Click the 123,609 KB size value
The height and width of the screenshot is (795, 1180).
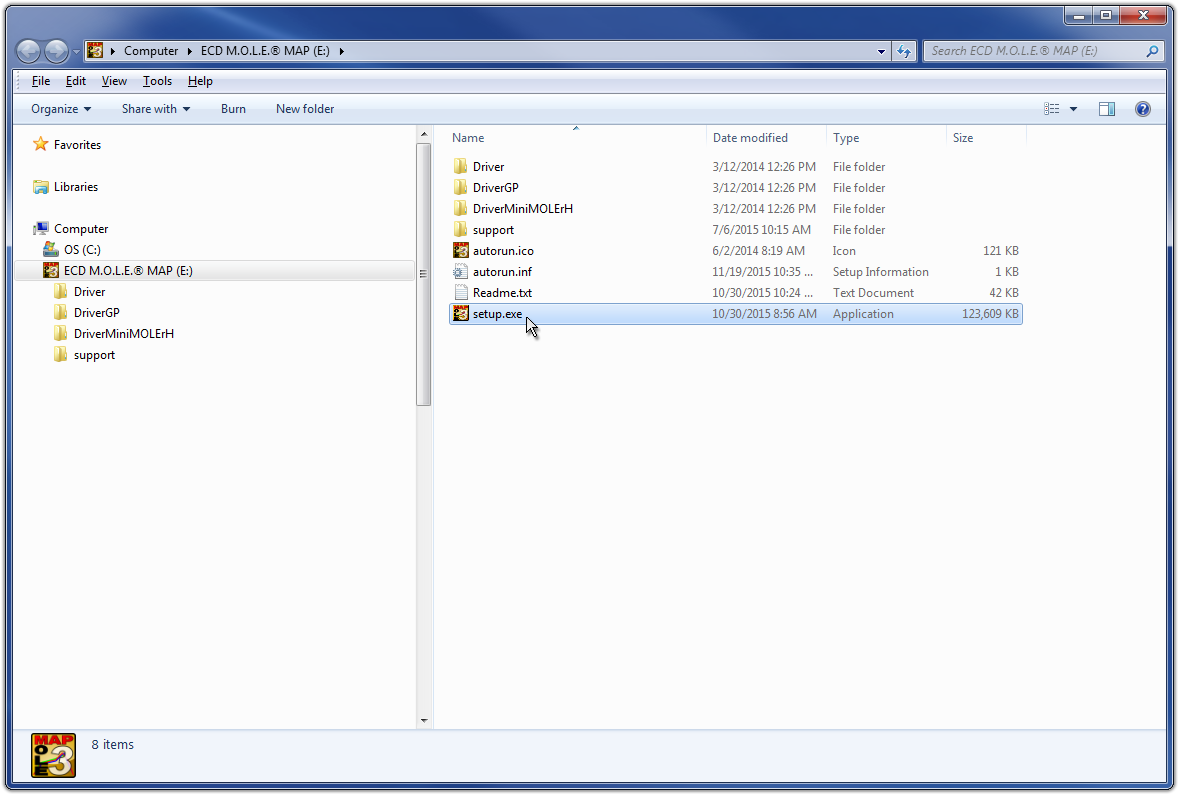click(x=990, y=314)
